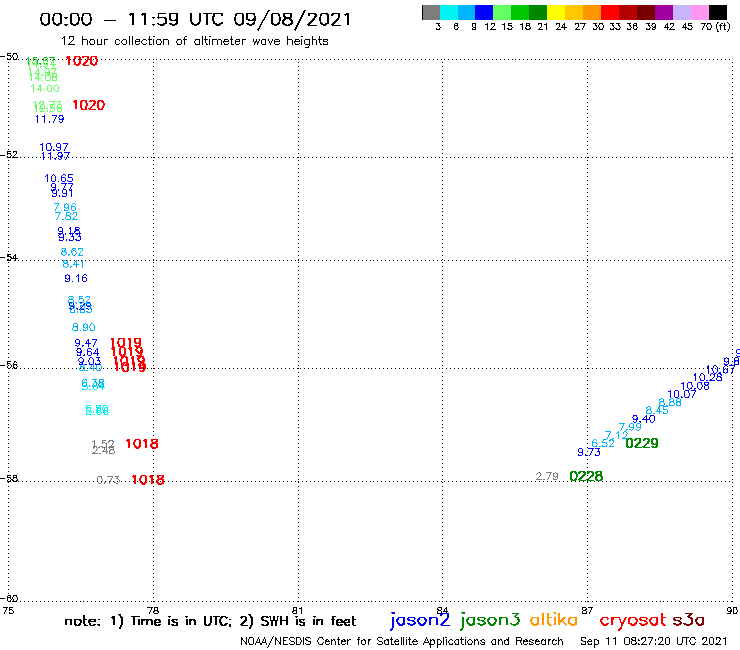Pick the yellow swatch in the color scale
This screenshot has height=650, width=740.
(556, 12)
